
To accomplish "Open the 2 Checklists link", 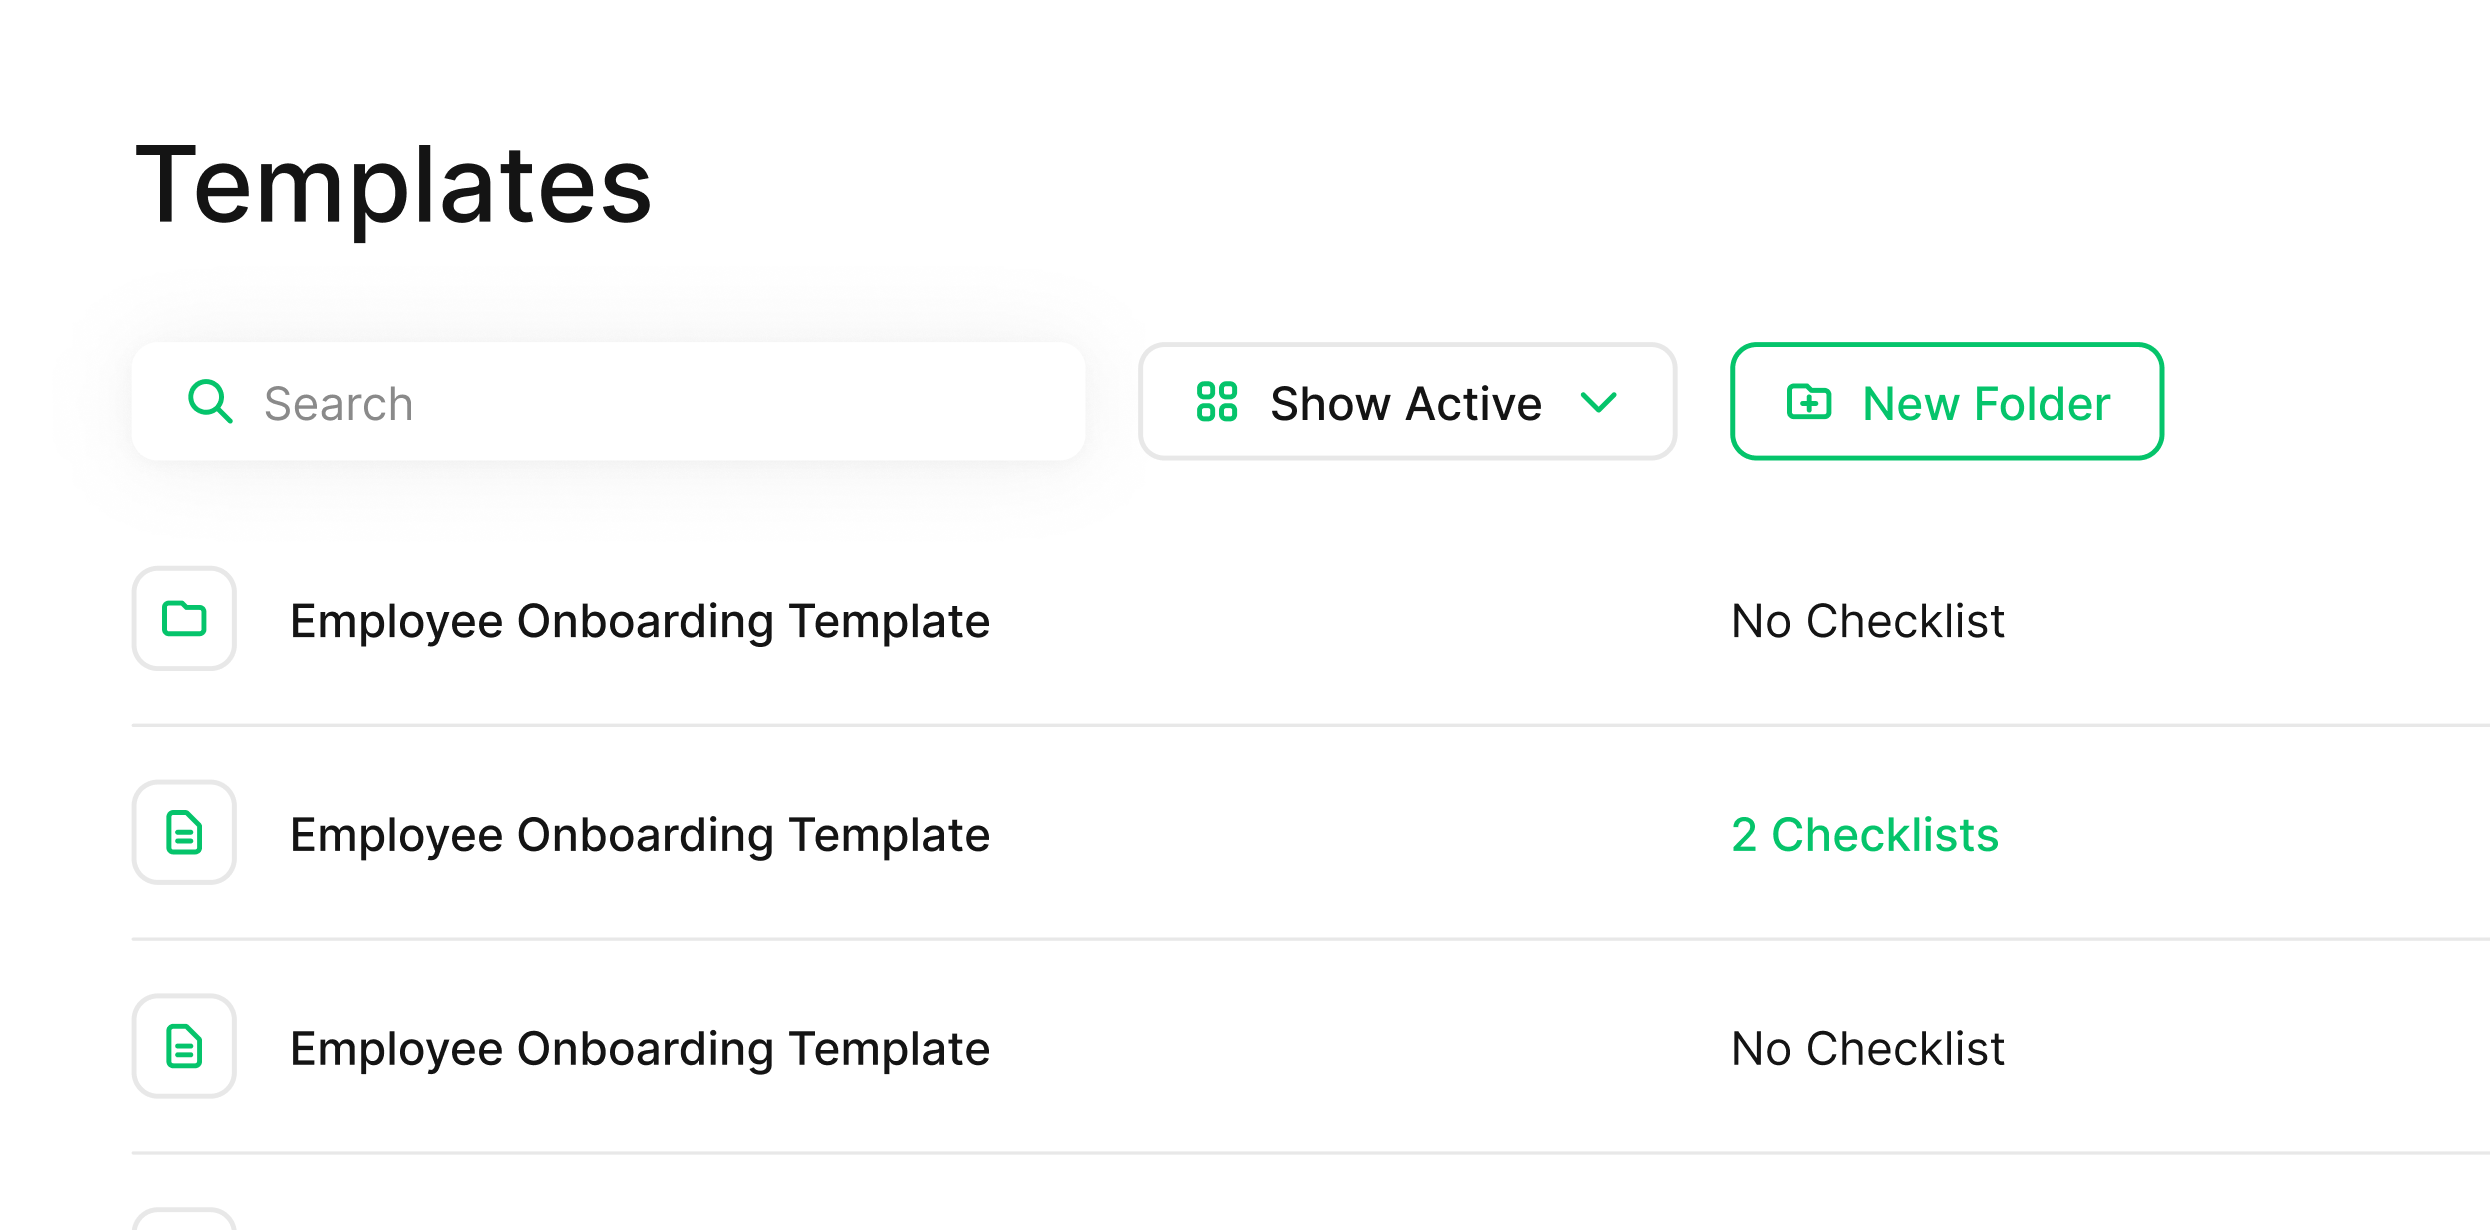I will pos(1864,835).
